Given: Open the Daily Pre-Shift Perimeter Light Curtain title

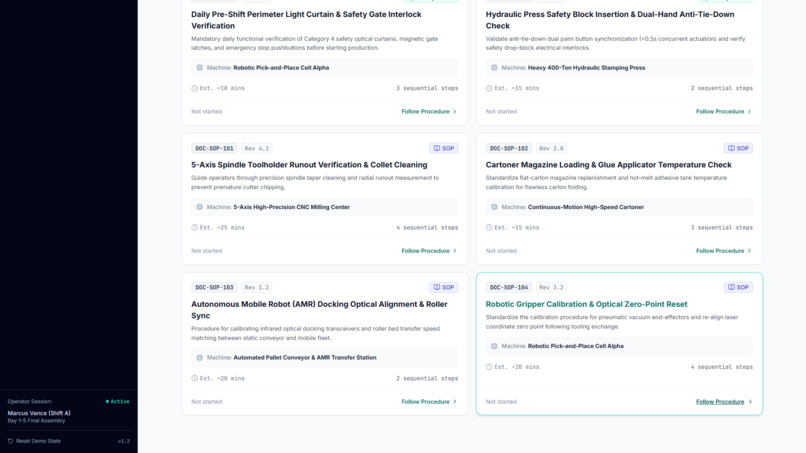Looking at the screenshot, I should (x=306, y=20).
